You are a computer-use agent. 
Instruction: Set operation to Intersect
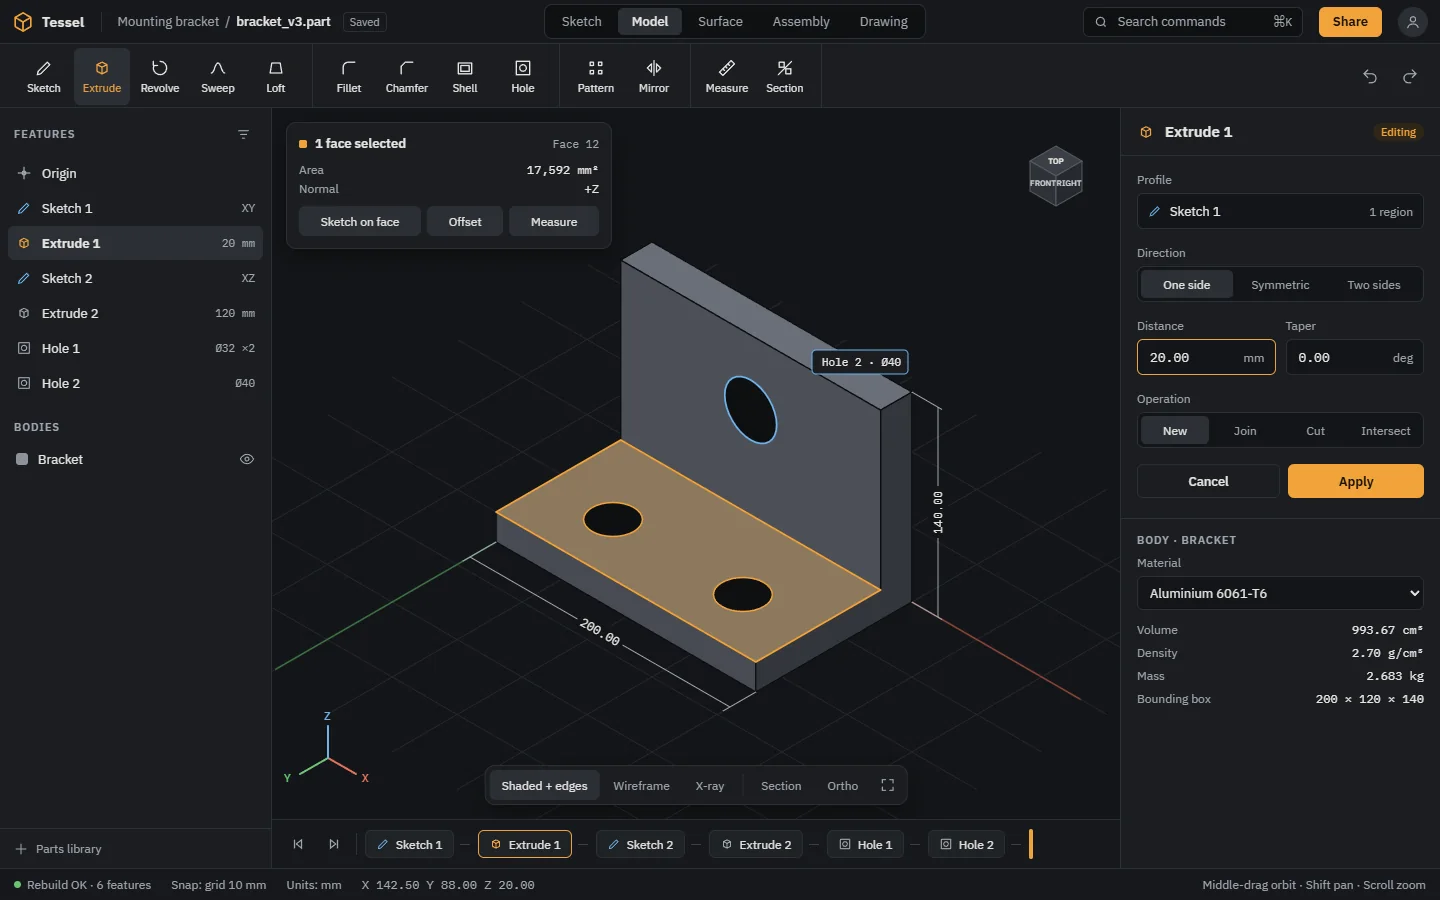pyautogui.click(x=1386, y=431)
